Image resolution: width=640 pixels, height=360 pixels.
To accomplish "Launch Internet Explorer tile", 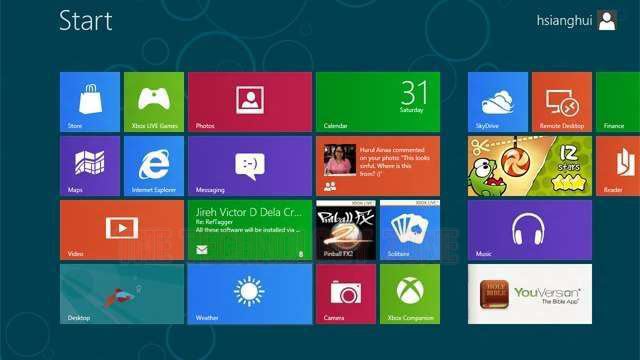I will [x=154, y=166].
